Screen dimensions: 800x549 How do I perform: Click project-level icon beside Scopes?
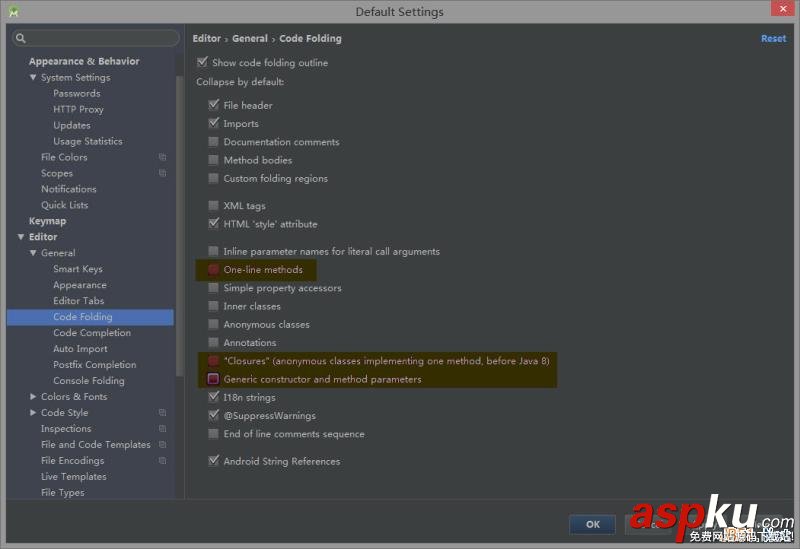162,173
